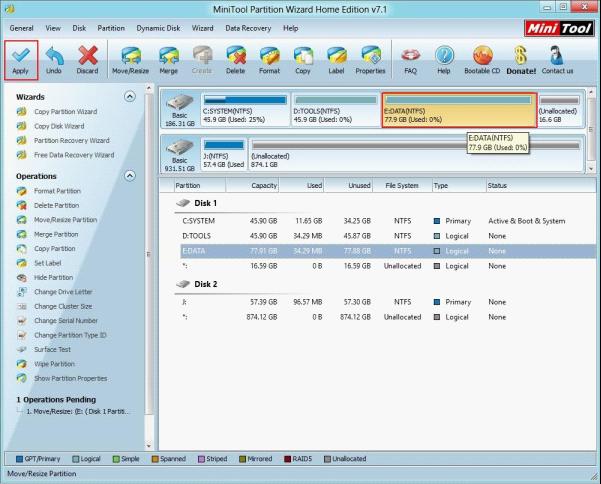Select Copy Partition in Operations panel

[55, 249]
